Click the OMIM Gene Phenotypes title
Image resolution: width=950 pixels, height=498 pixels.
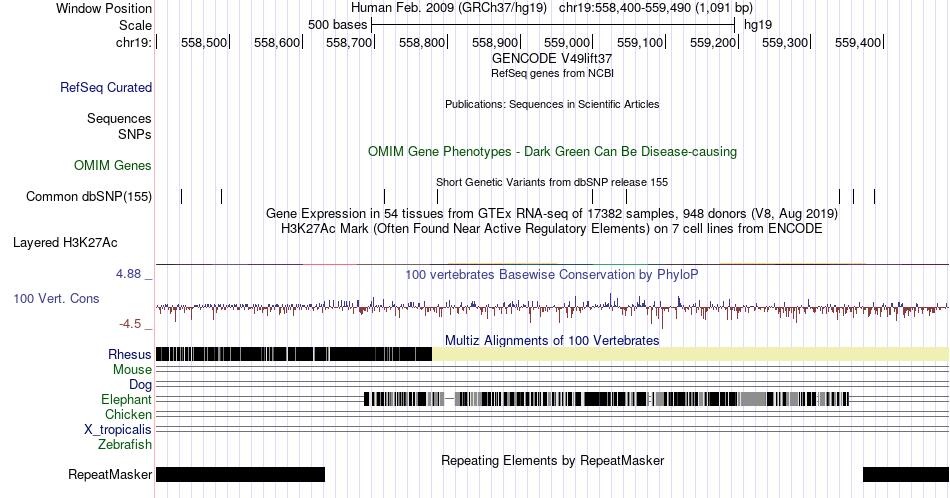552,151
